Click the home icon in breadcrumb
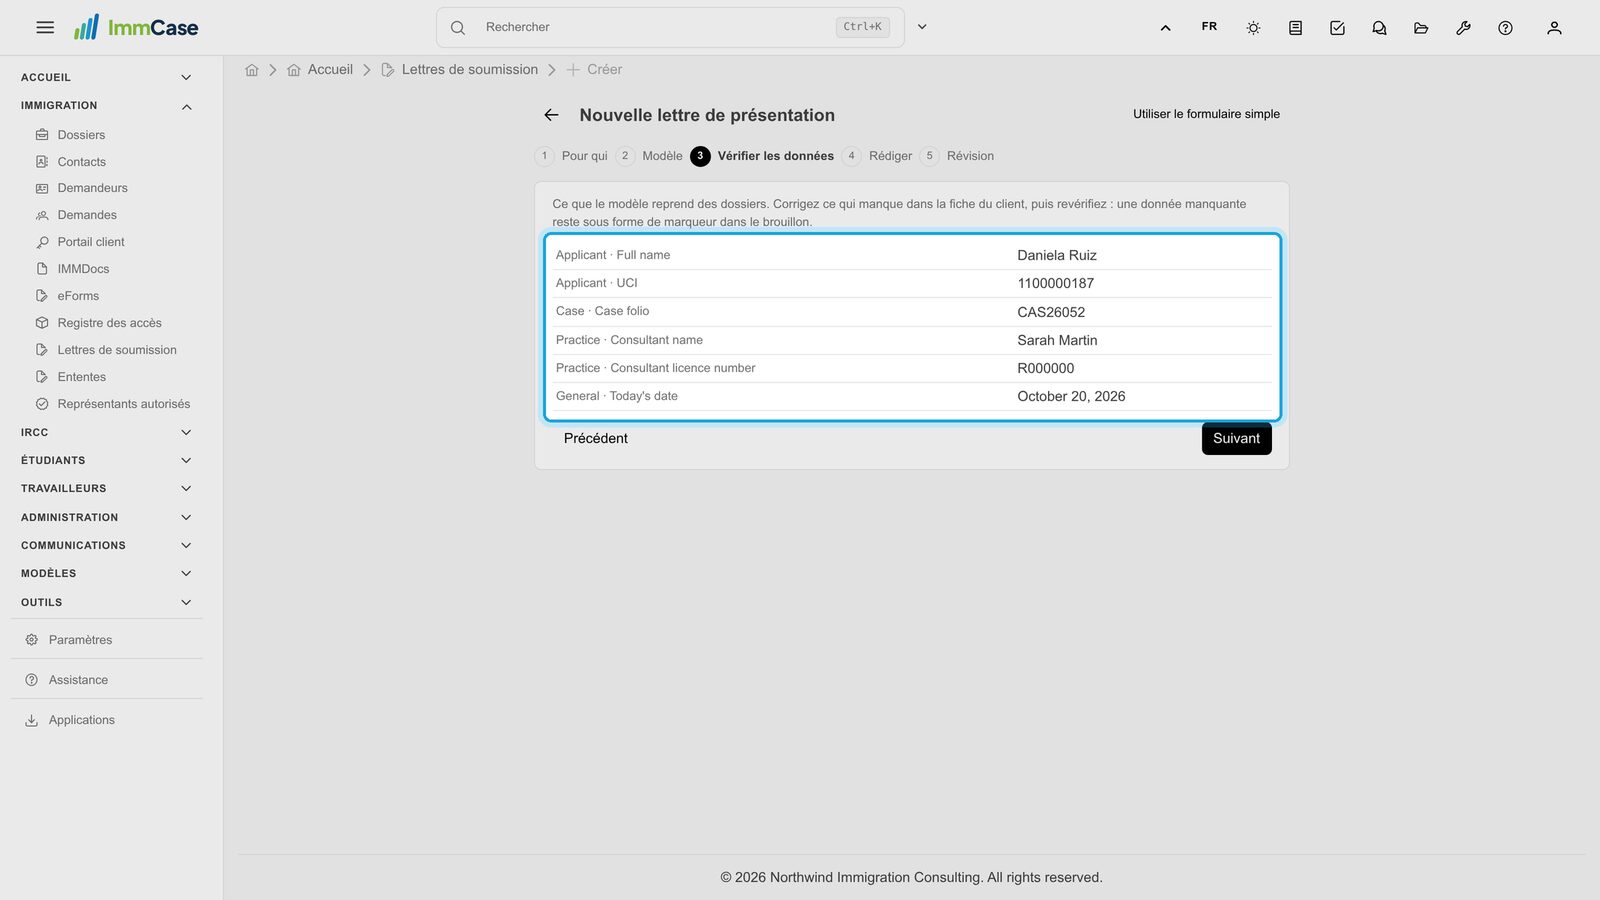The height and width of the screenshot is (900, 1600). [x=252, y=70]
